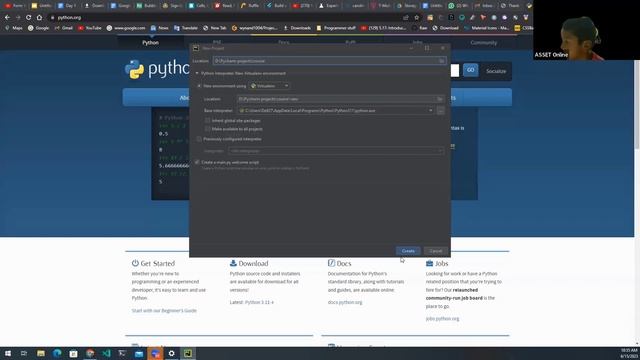640x360 pixels.
Task: Open the Windows Start menu
Action: pos(7,353)
